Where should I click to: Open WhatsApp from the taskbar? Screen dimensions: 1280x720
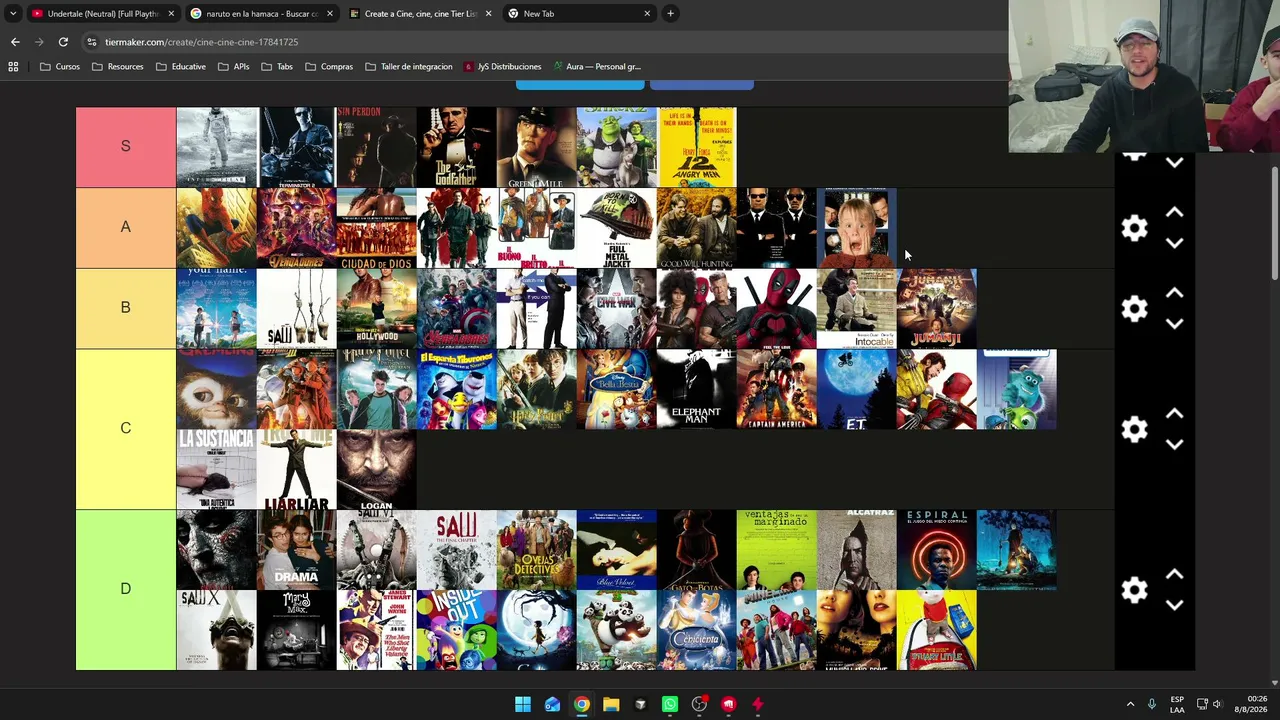point(670,704)
